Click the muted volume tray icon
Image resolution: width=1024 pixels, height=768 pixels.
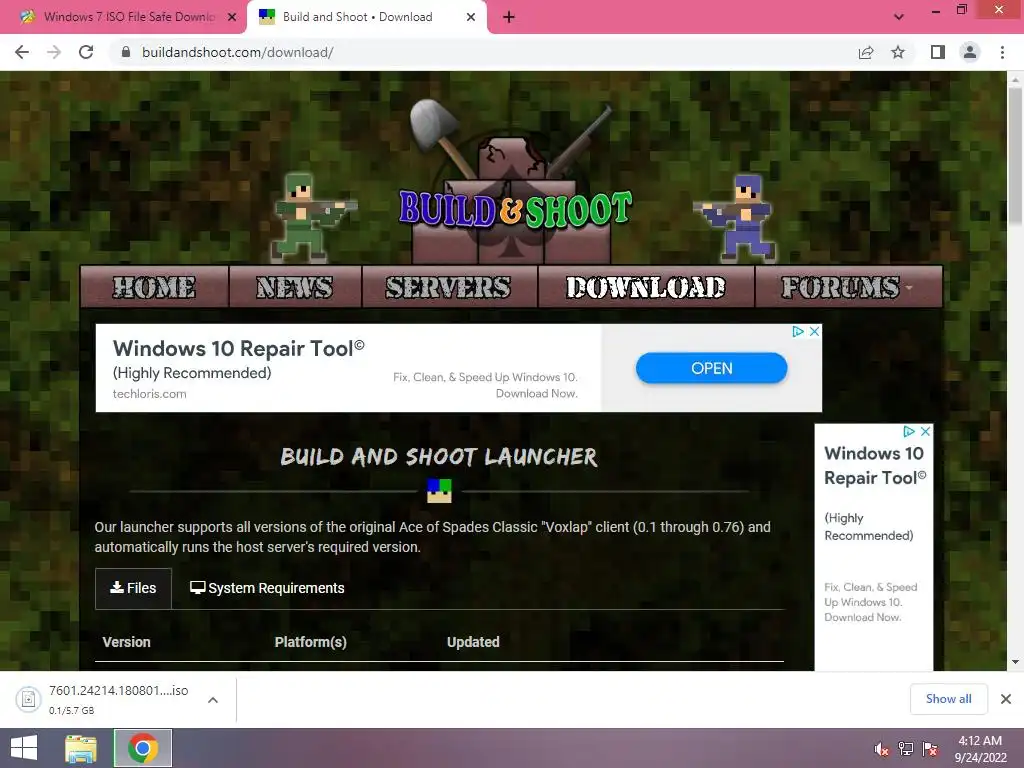[881, 749]
